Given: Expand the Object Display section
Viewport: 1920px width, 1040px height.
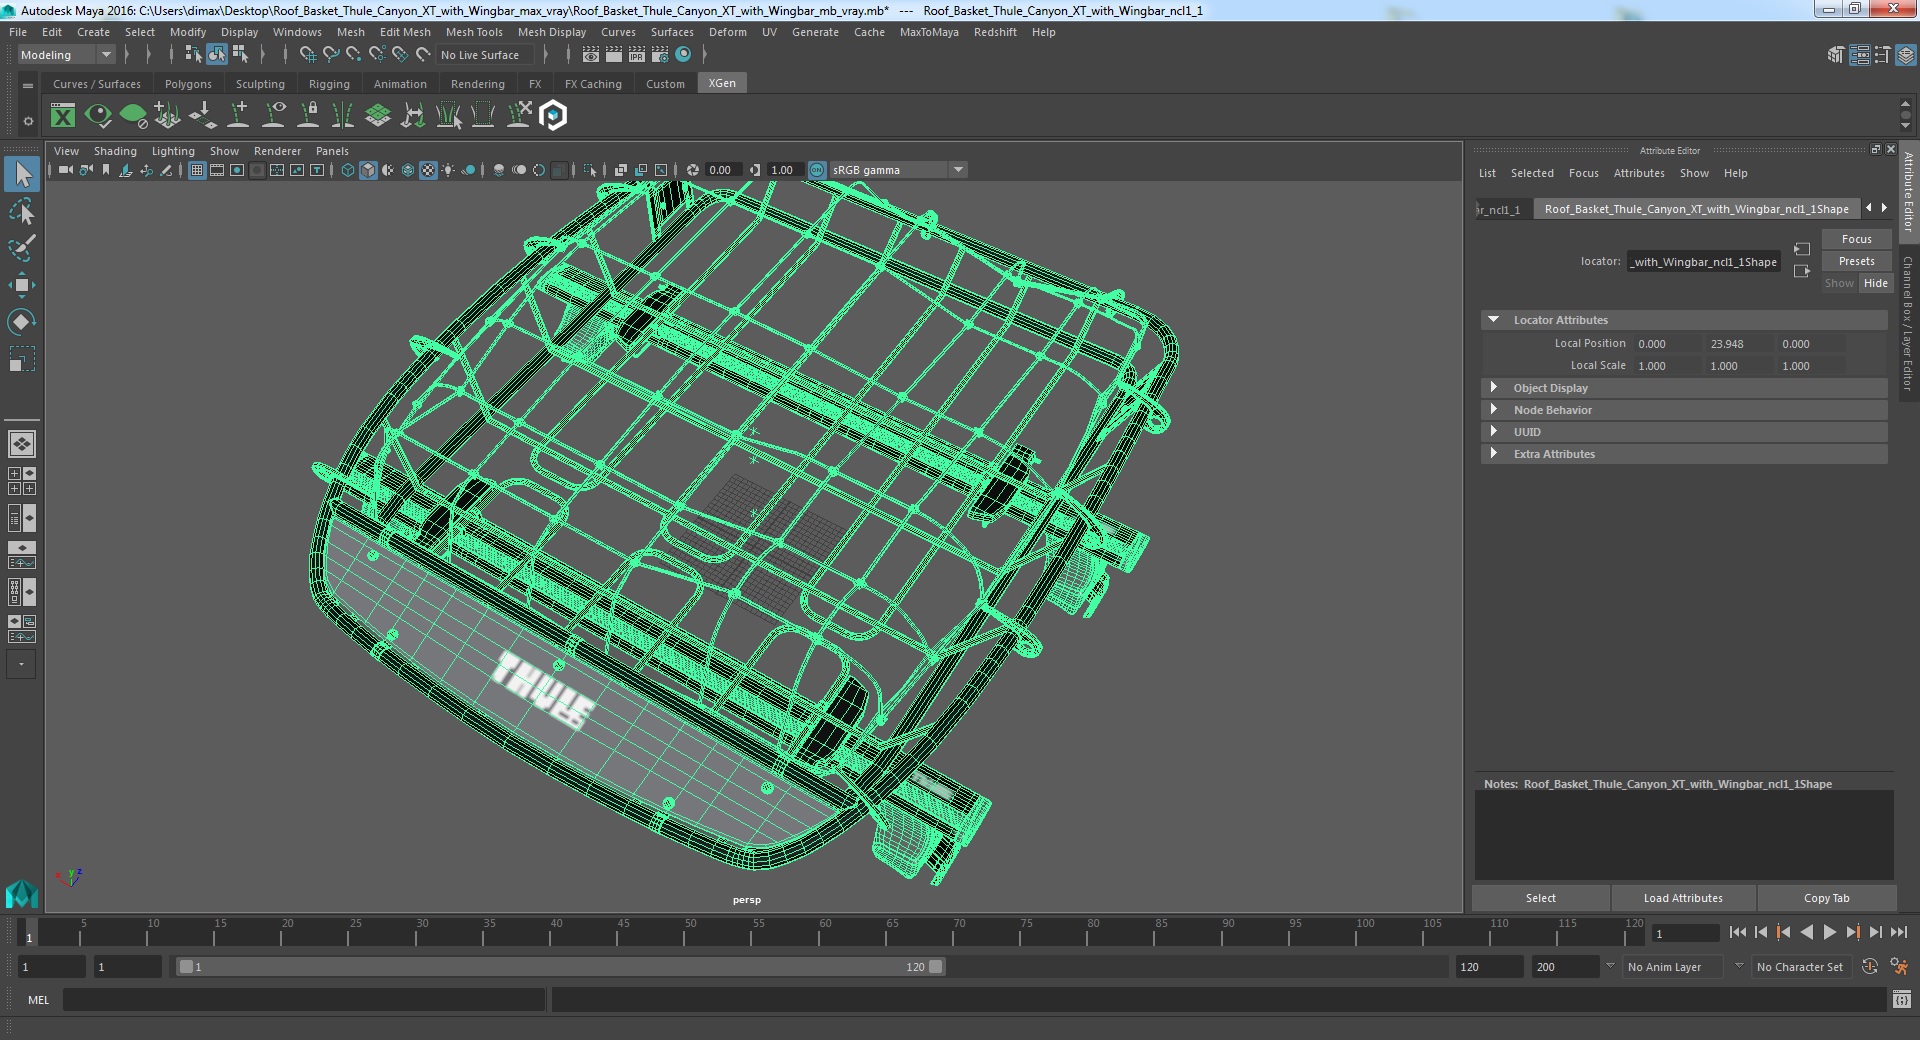Looking at the screenshot, I should tap(1494, 388).
